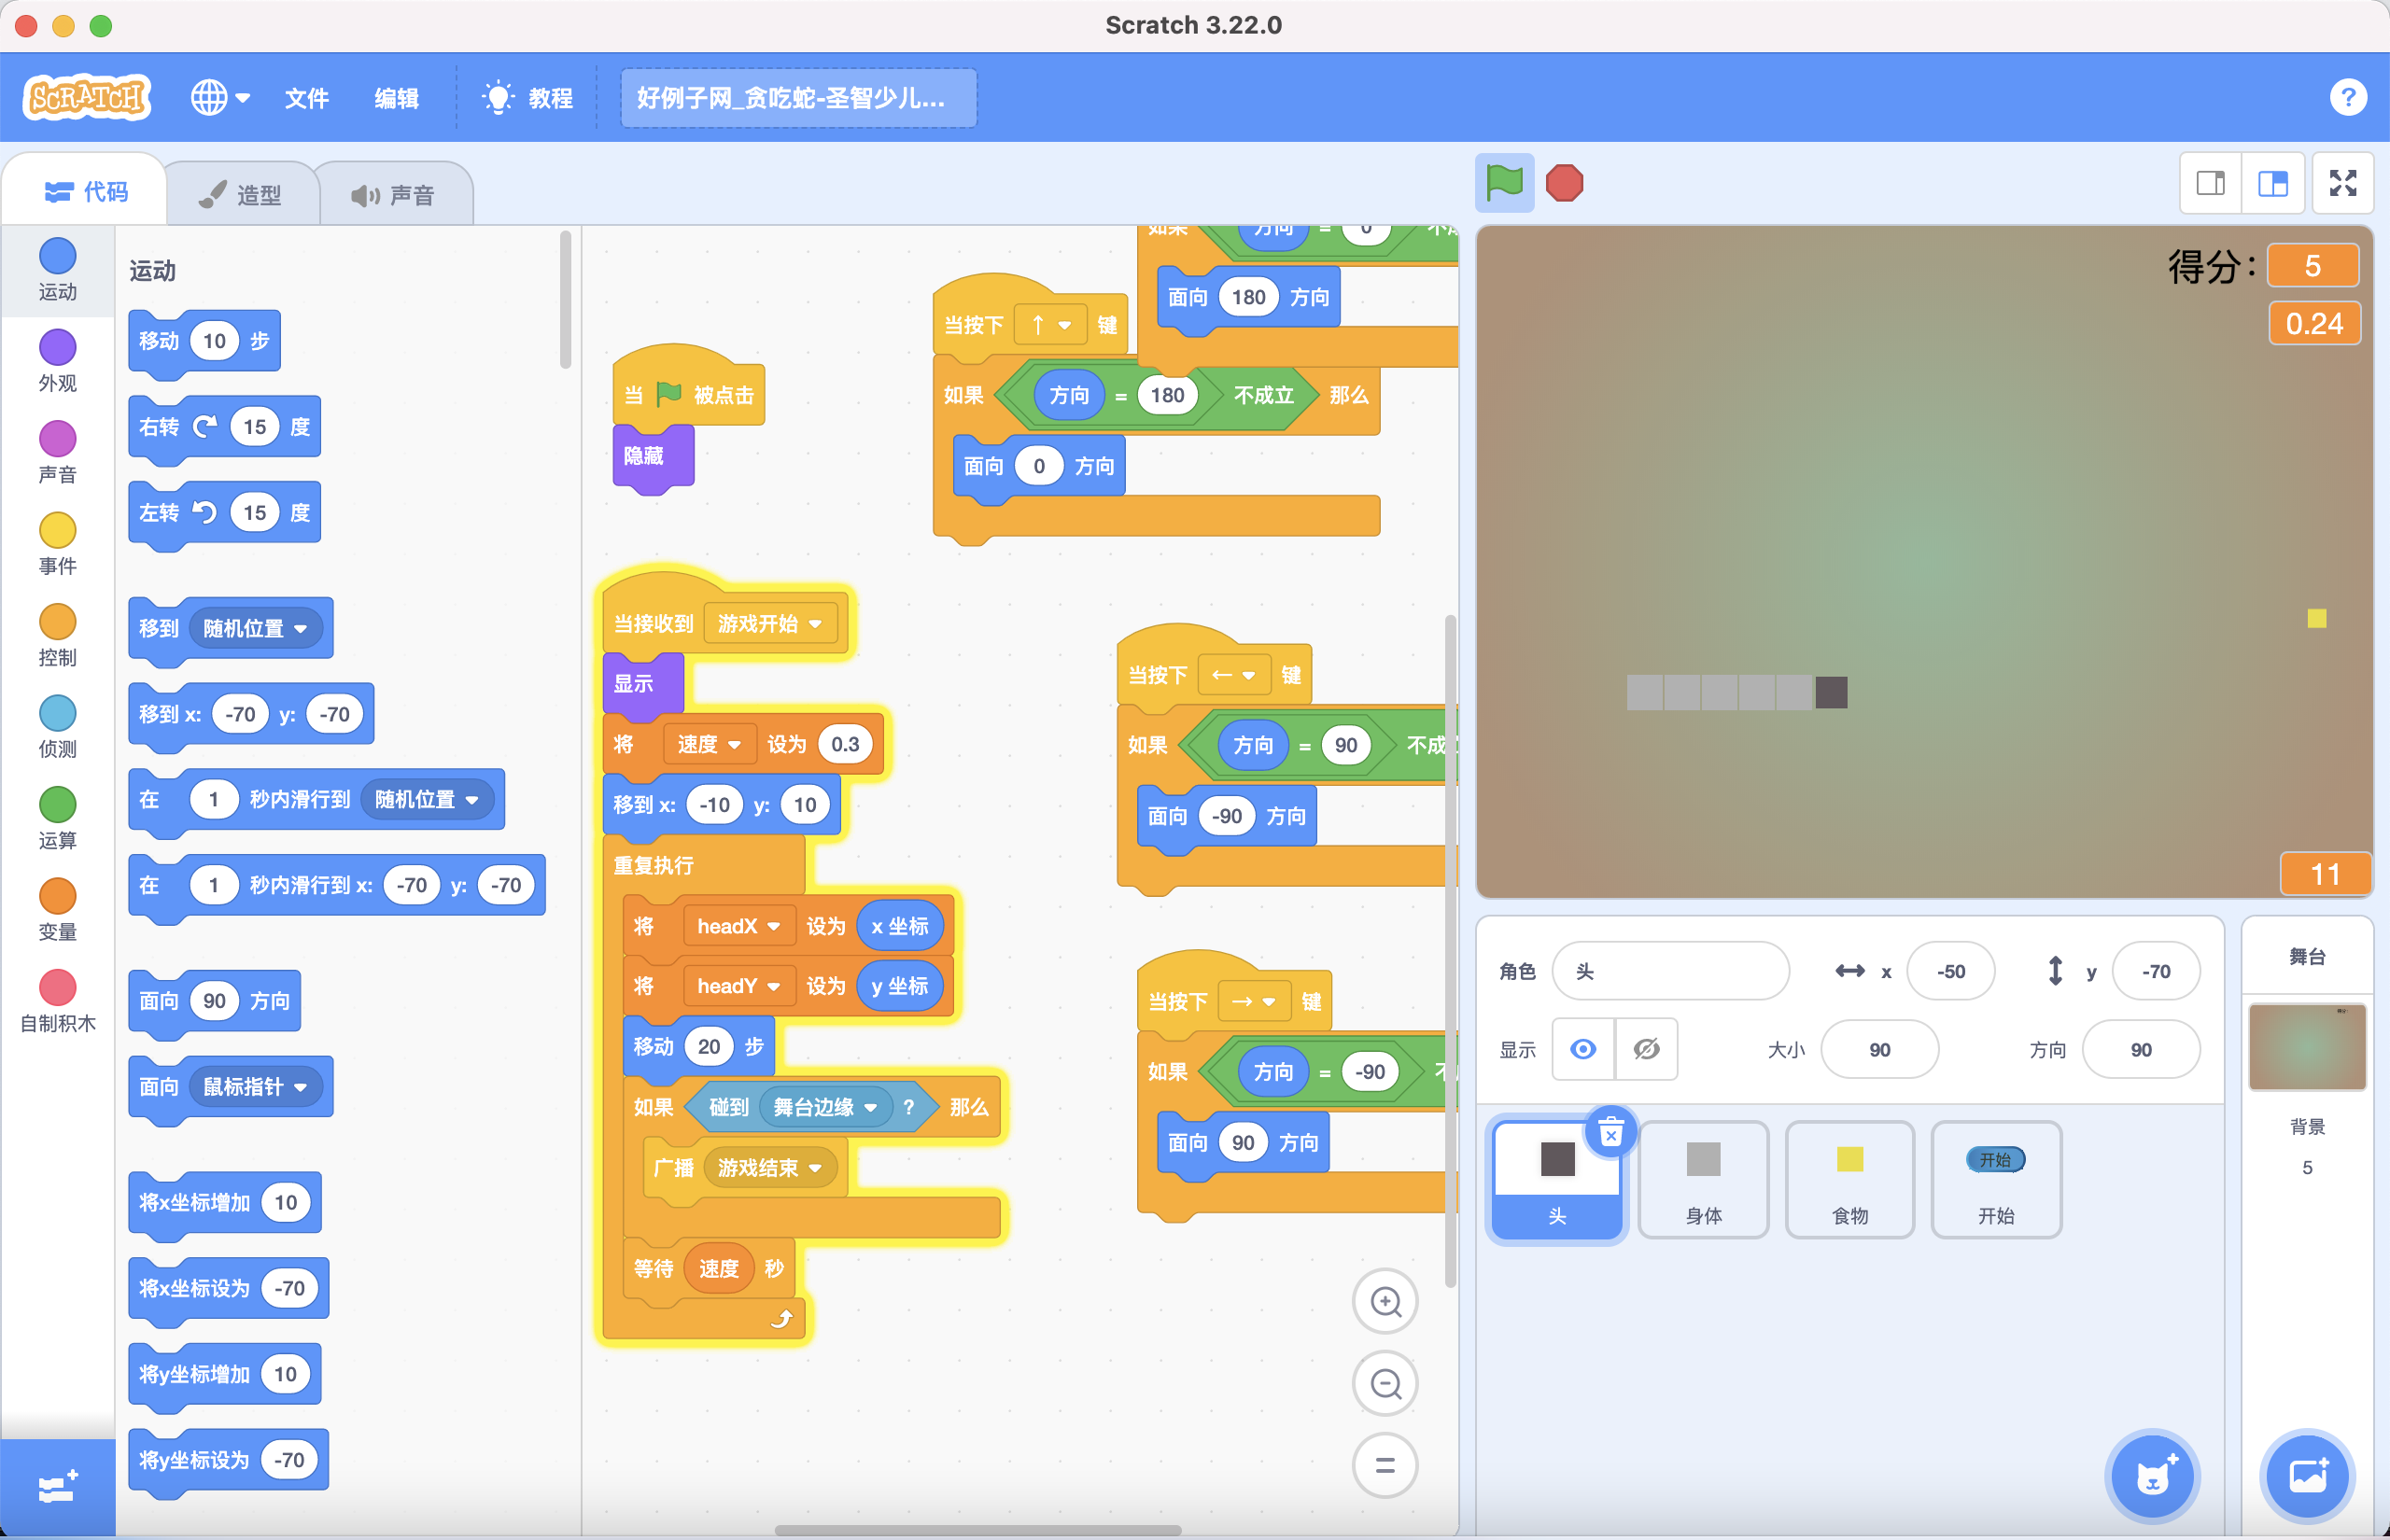Open the 游戏结束 broadcast dropdown
The width and height of the screenshot is (2390, 1540).
coord(770,1167)
